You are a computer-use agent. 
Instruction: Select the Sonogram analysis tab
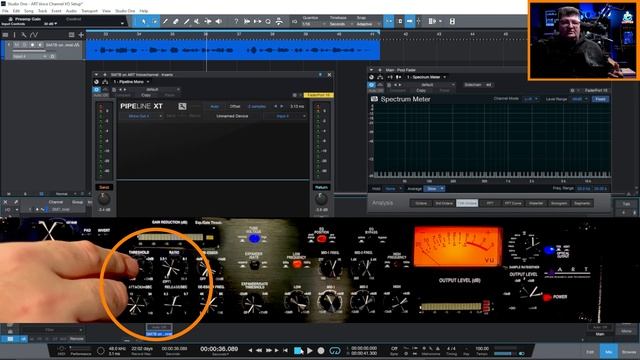559,203
